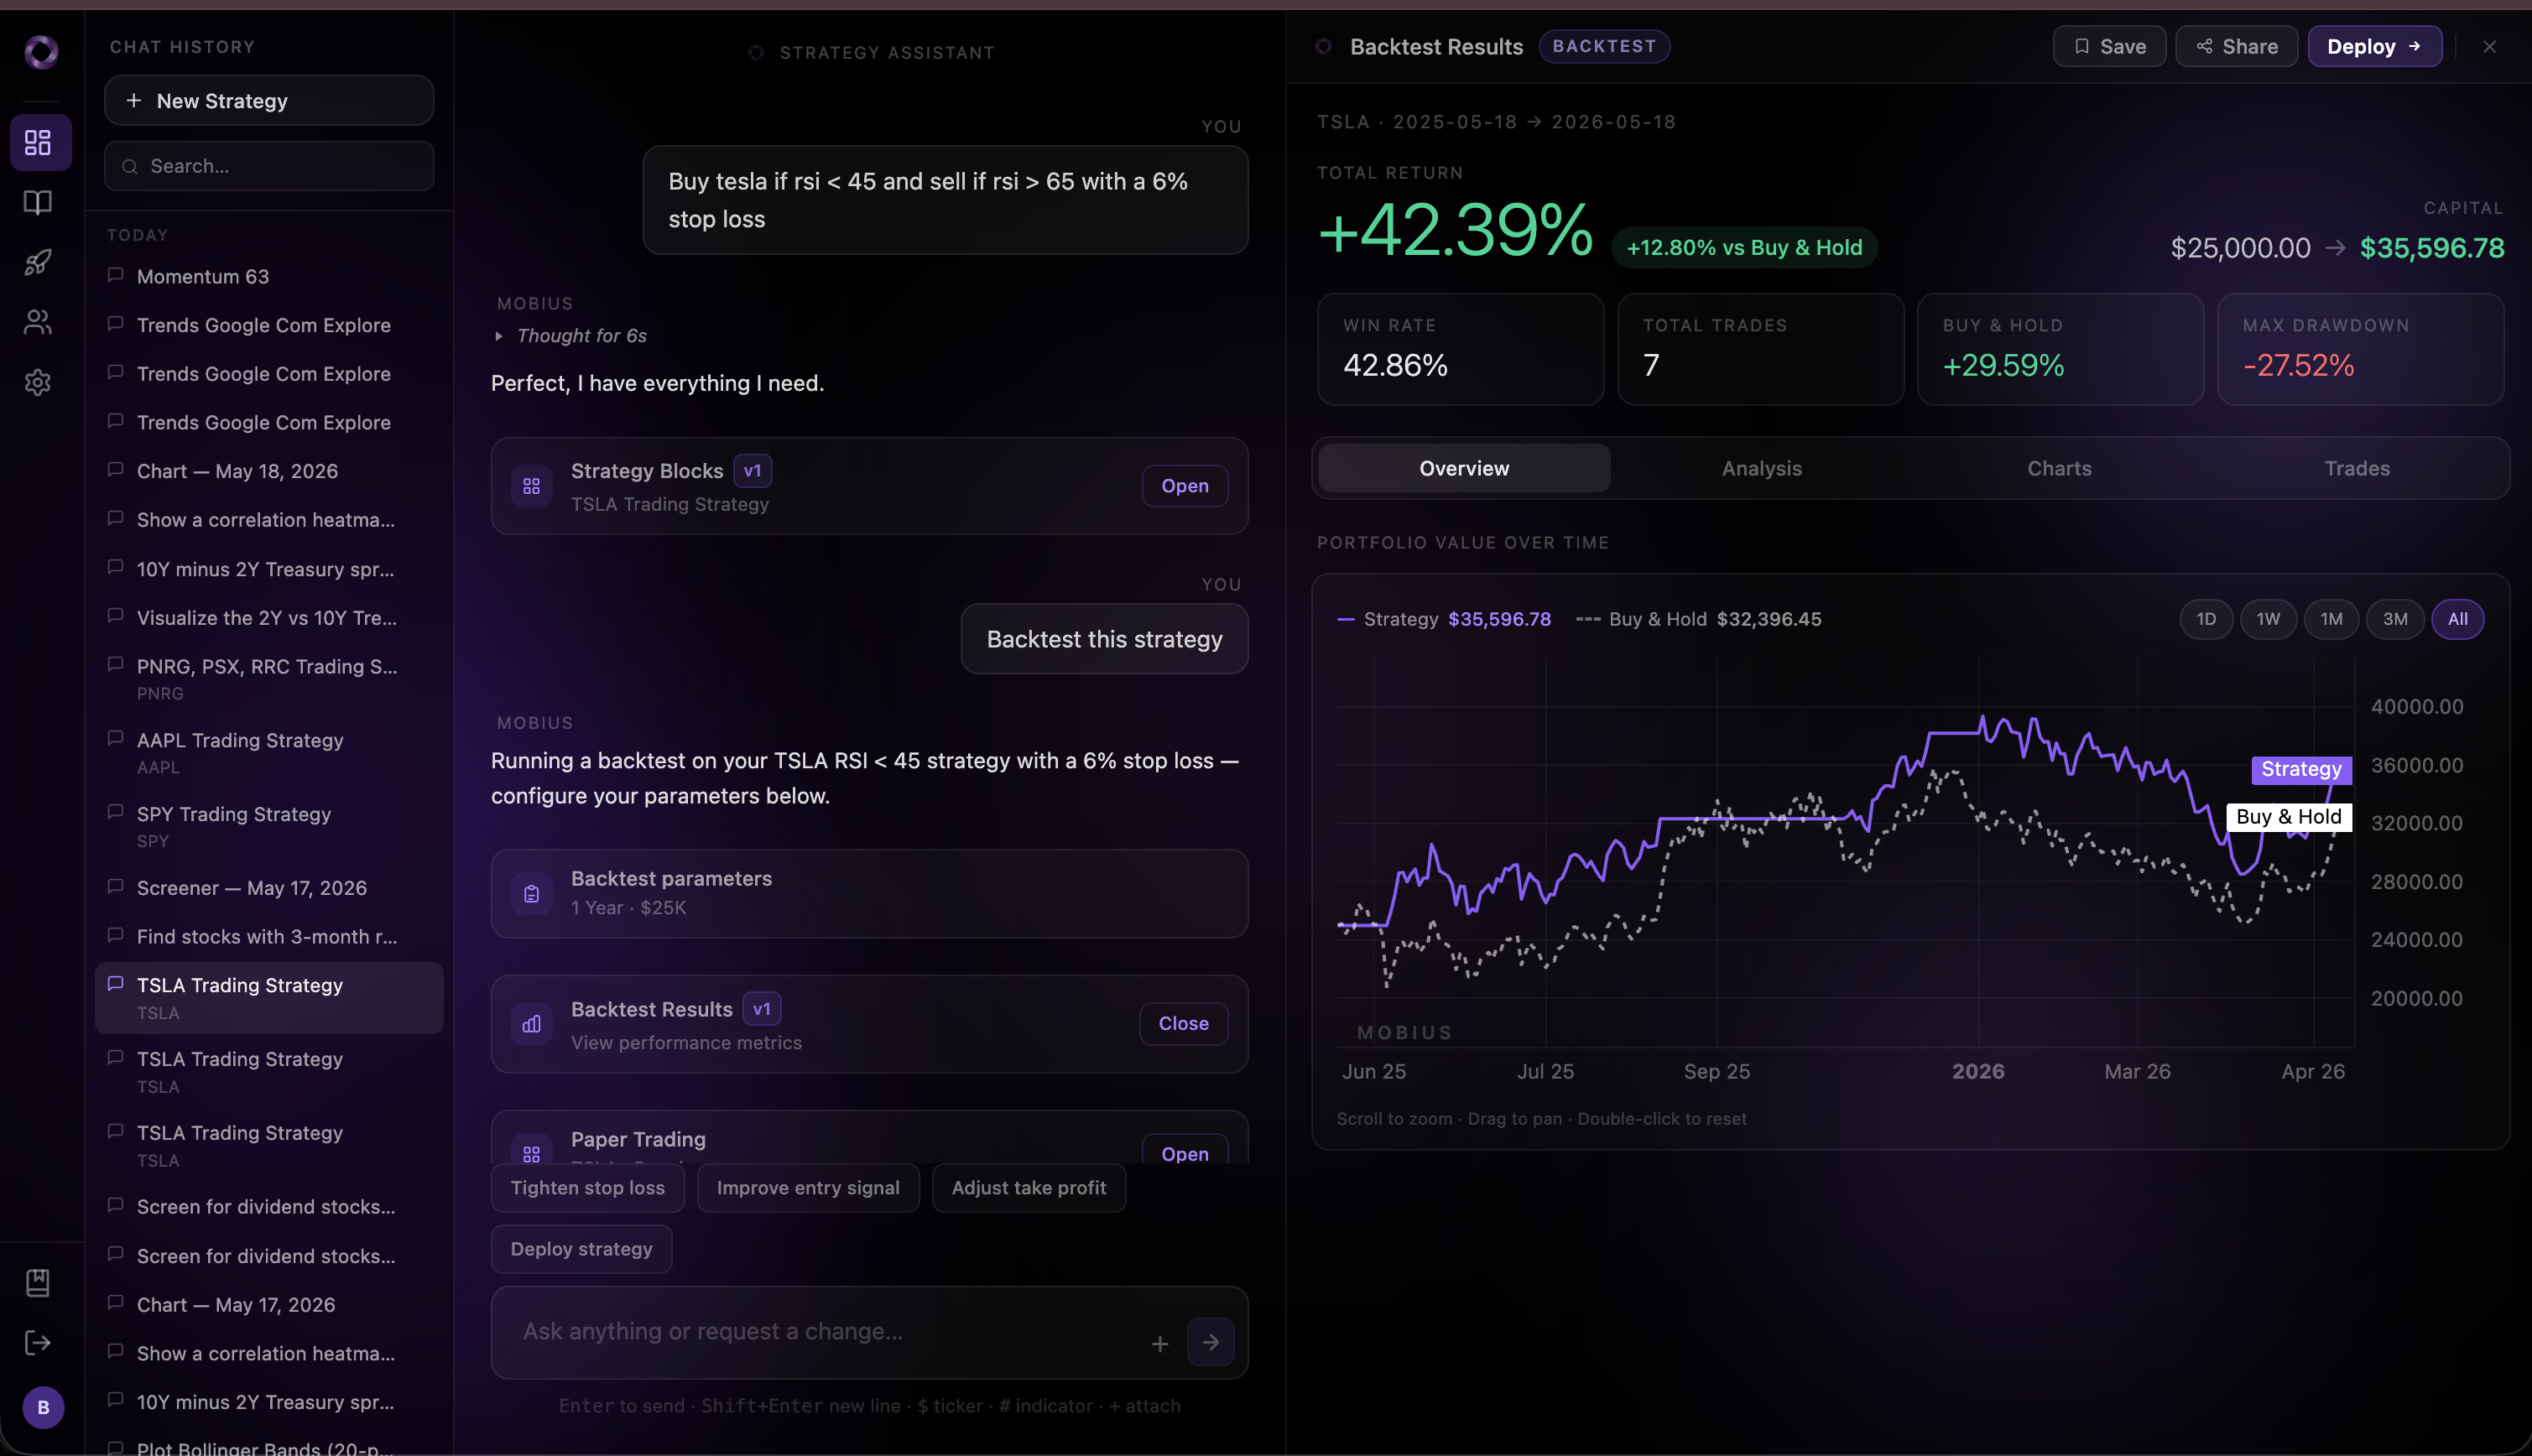Open the 'Momentum 63' chat
The height and width of the screenshot is (1456, 2532).
tap(269, 276)
